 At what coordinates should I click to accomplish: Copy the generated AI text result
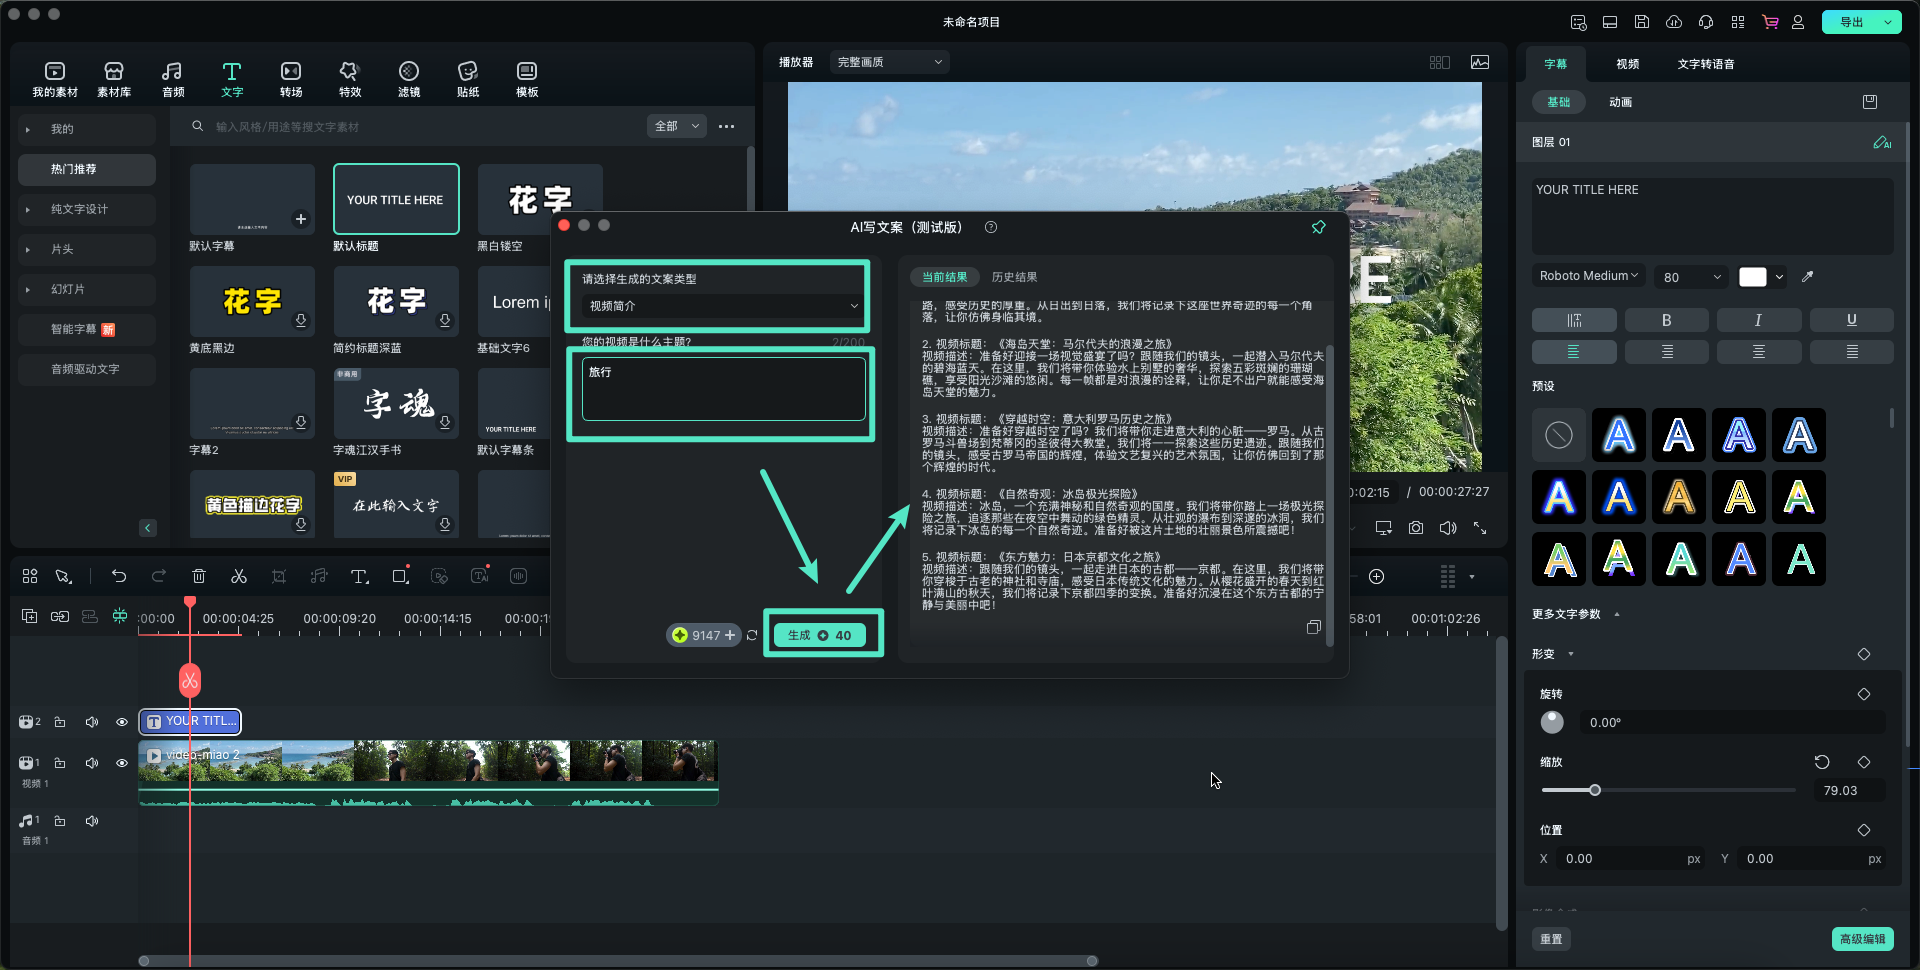1313,627
